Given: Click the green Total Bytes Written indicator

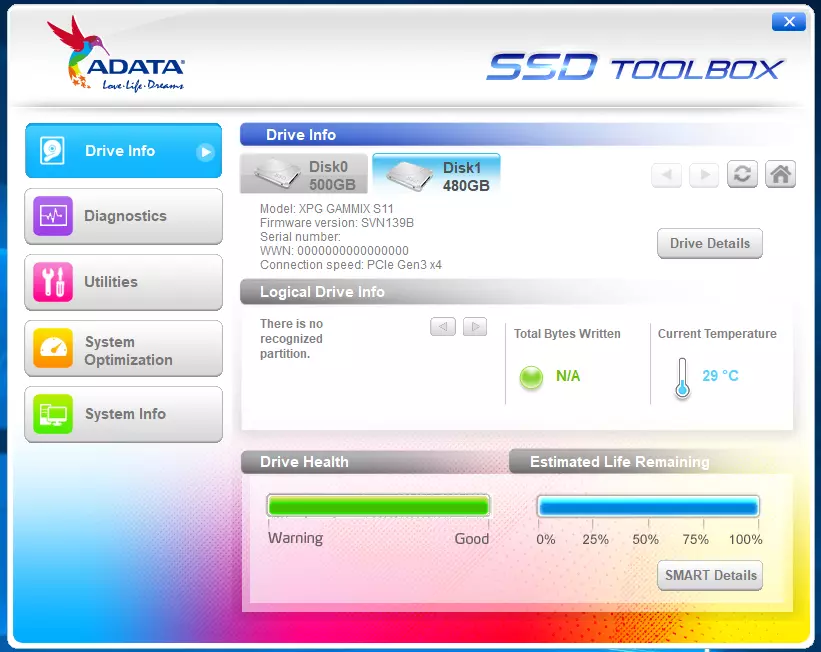Looking at the screenshot, I should [x=531, y=377].
